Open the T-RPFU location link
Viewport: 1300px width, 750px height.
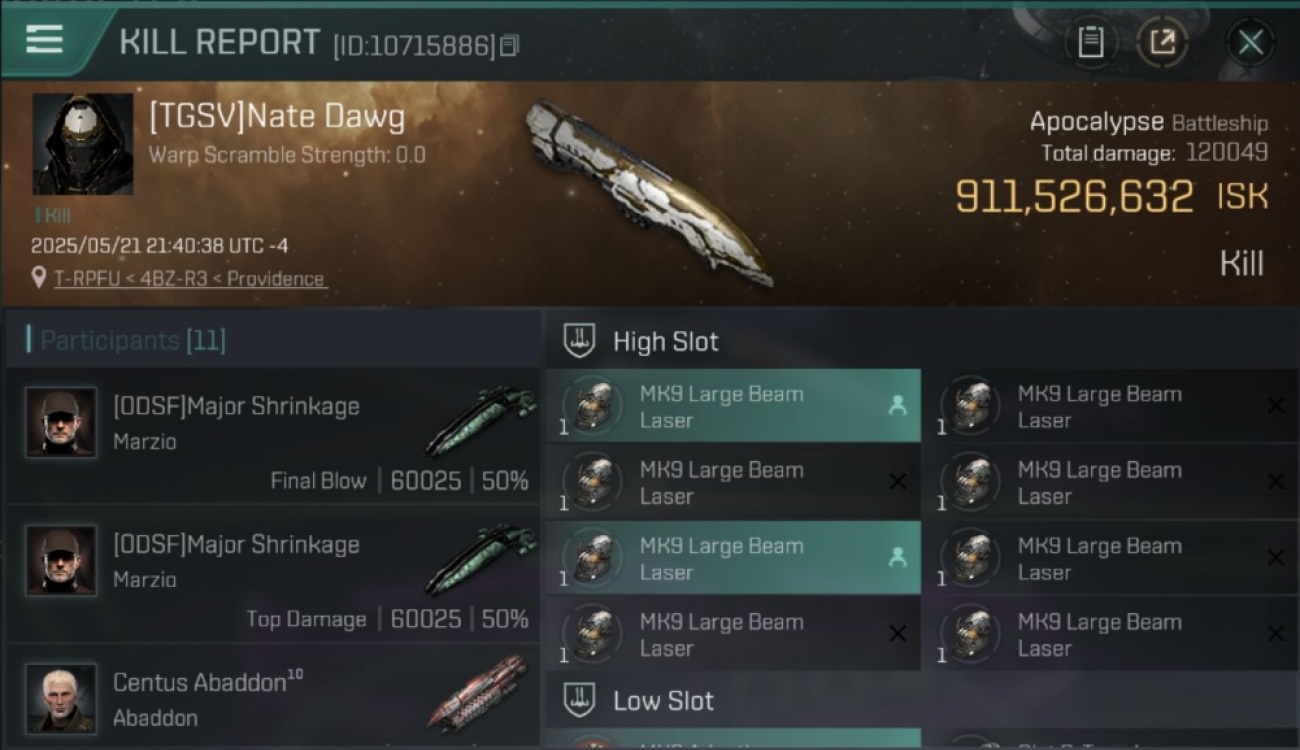point(189,279)
